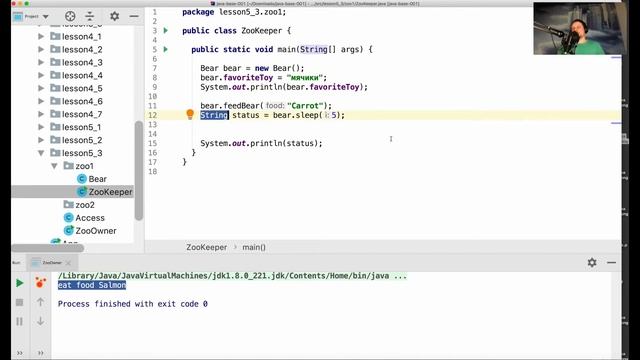Click the pause output button
The image size is (640, 360).
(x=20, y=321)
